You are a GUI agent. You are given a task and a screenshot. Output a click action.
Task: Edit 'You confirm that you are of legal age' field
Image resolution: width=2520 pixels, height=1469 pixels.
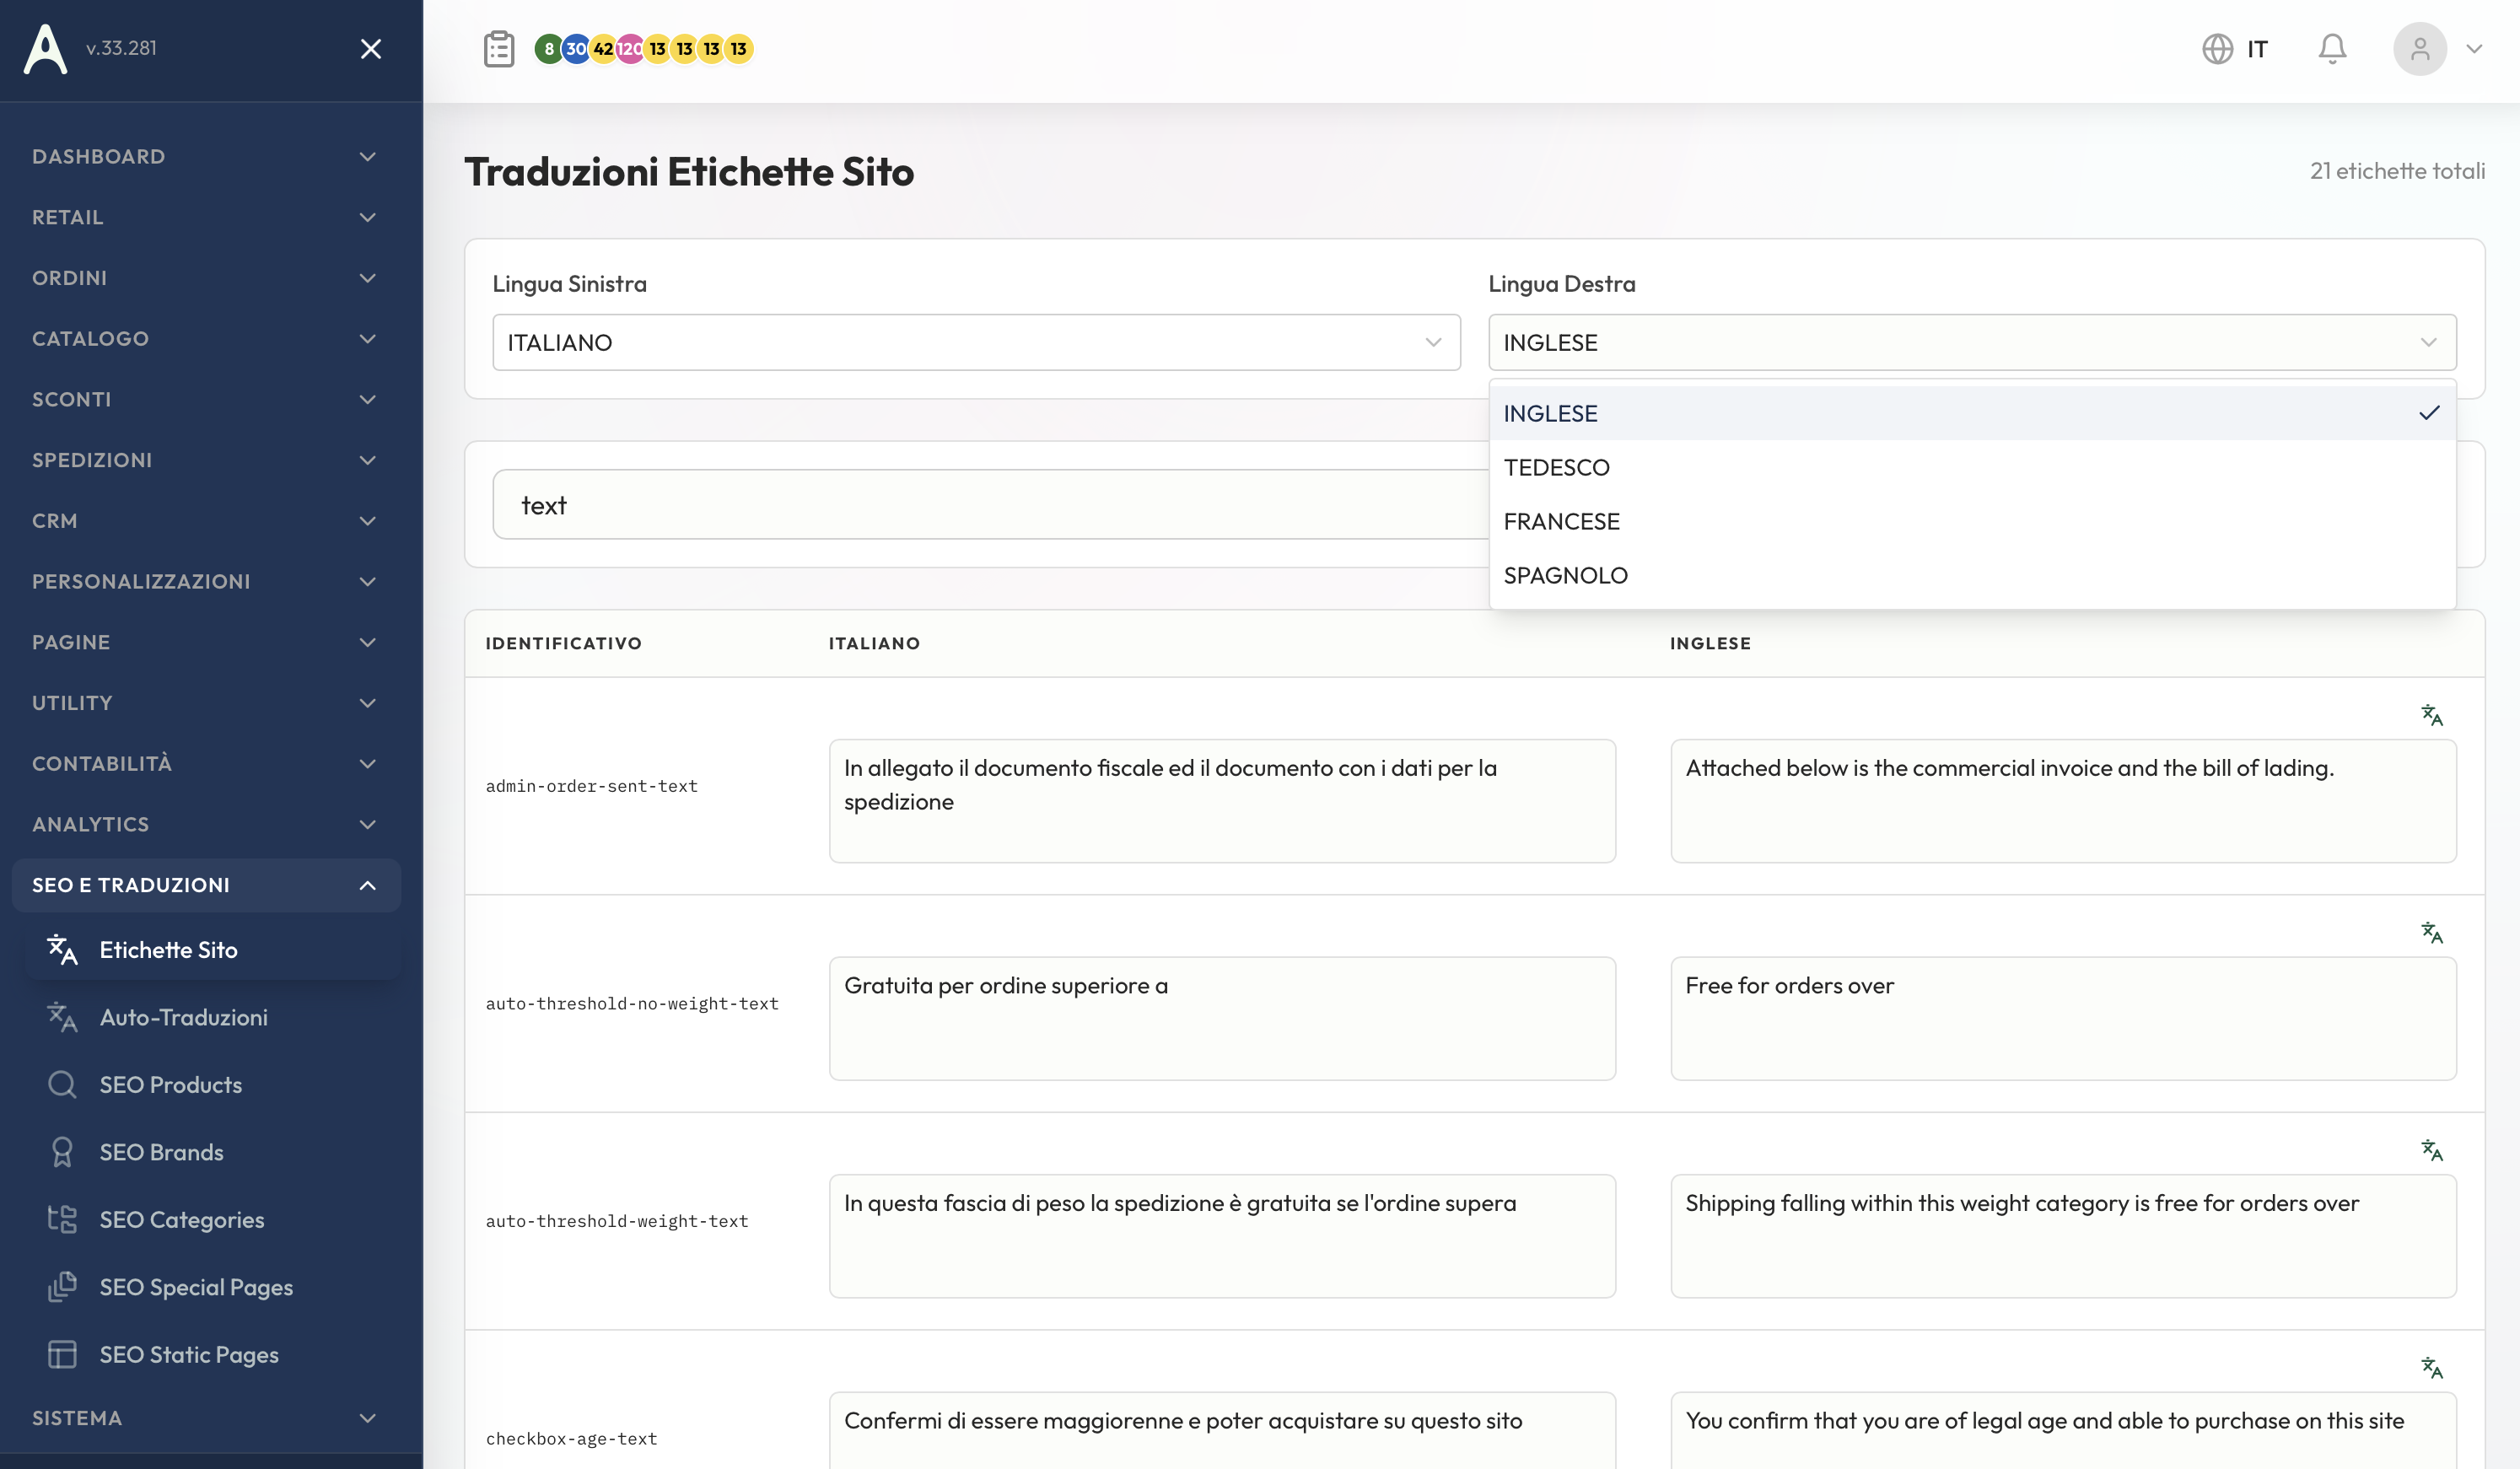[2063, 1431]
